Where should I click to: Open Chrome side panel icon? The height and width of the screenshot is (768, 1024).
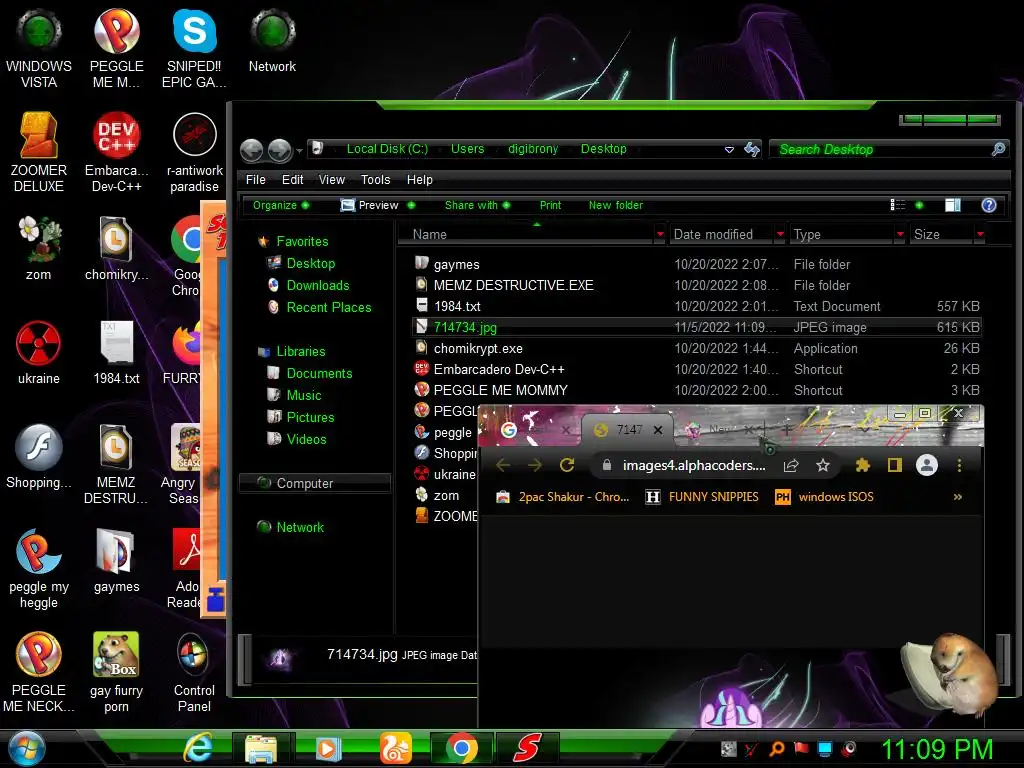(x=895, y=465)
